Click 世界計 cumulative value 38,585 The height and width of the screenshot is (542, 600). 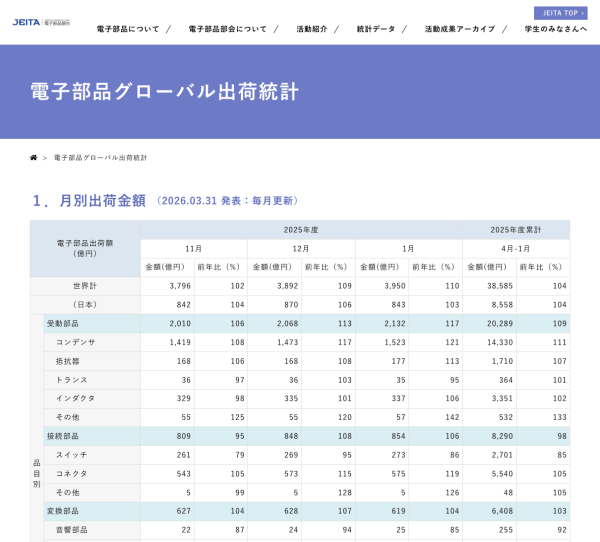500,286
